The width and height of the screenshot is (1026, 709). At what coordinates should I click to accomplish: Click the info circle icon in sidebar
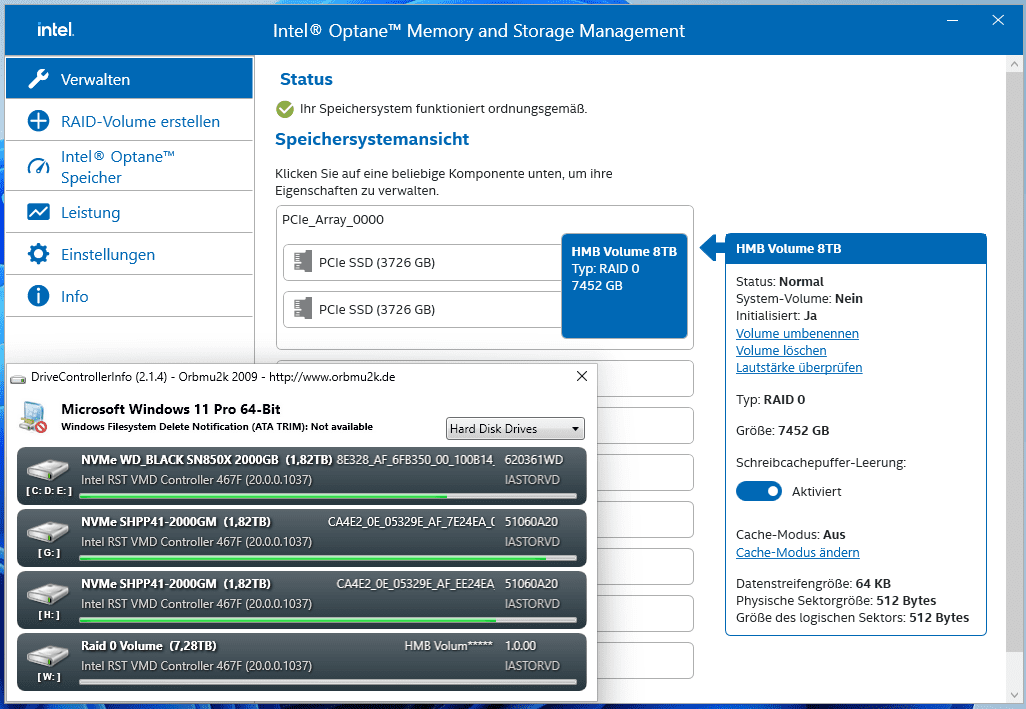point(39,296)
